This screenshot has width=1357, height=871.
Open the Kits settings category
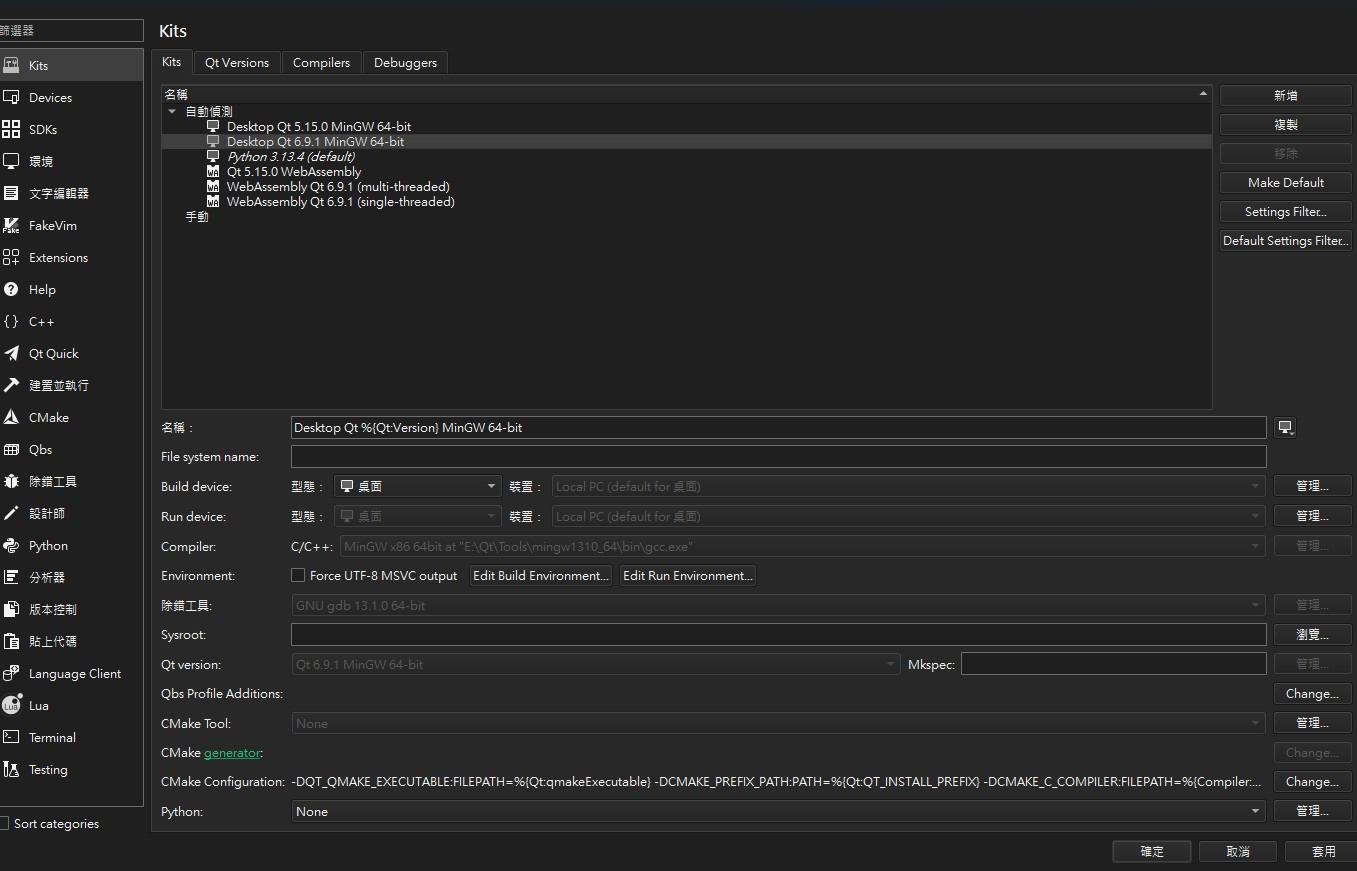(71, 65)
